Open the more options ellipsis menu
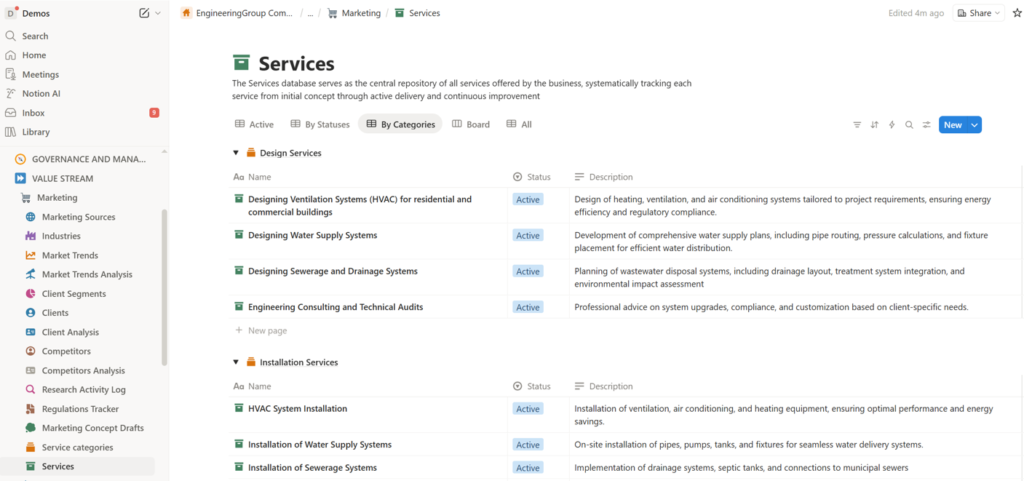 pyautogui.click(x=311, y=13)
